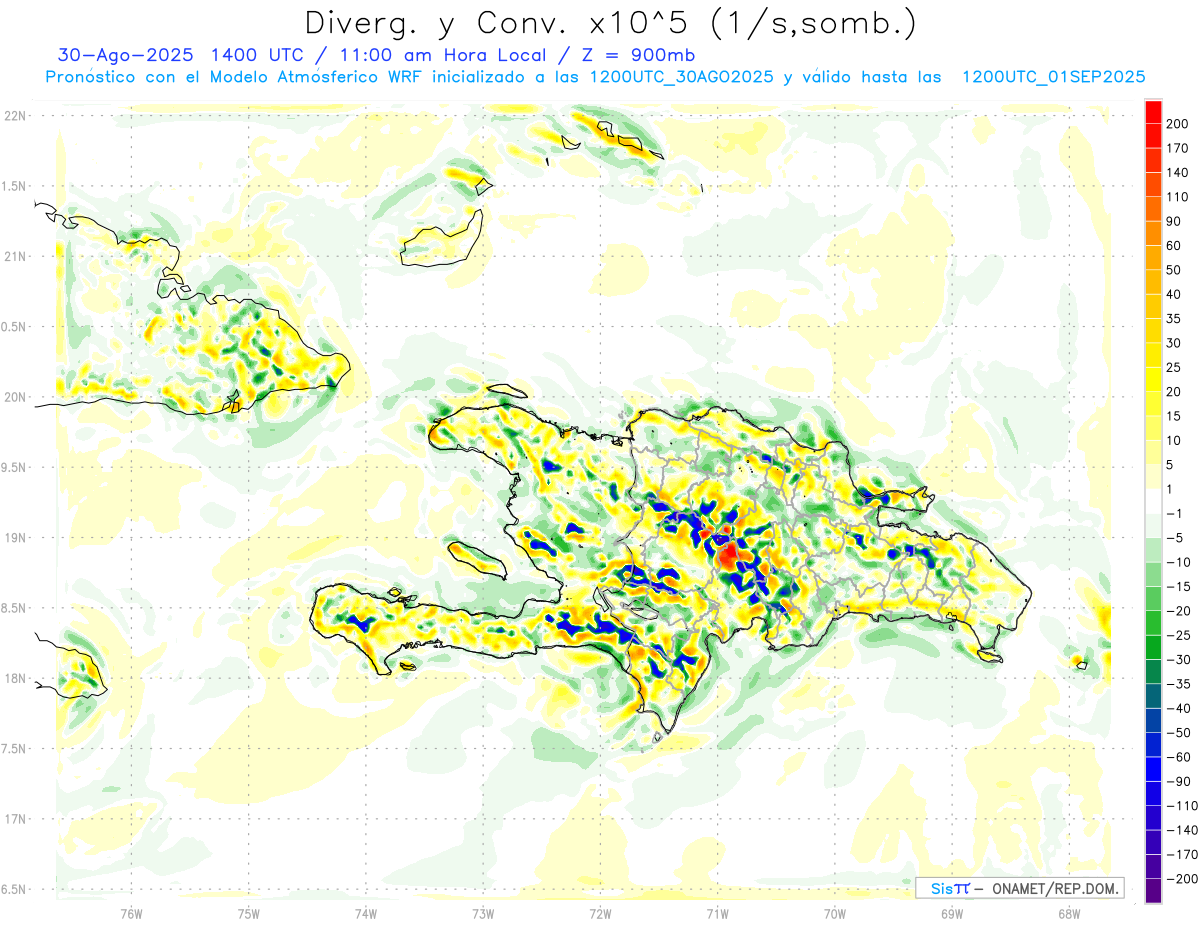Click the green legend swatch between -20 and -25
1200x927 pixels.
click(1153, 623)
